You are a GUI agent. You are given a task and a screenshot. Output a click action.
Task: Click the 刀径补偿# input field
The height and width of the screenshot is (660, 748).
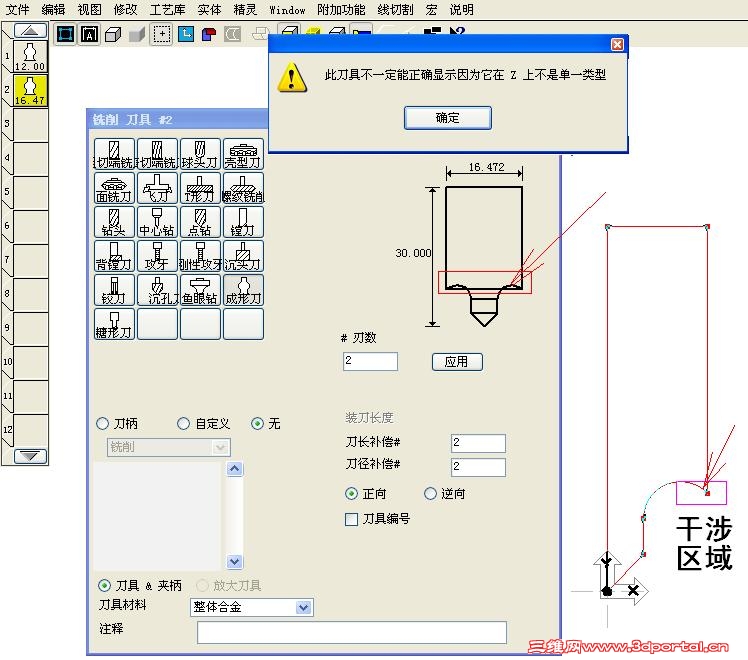pyautogui.click(x=478, y=467)
